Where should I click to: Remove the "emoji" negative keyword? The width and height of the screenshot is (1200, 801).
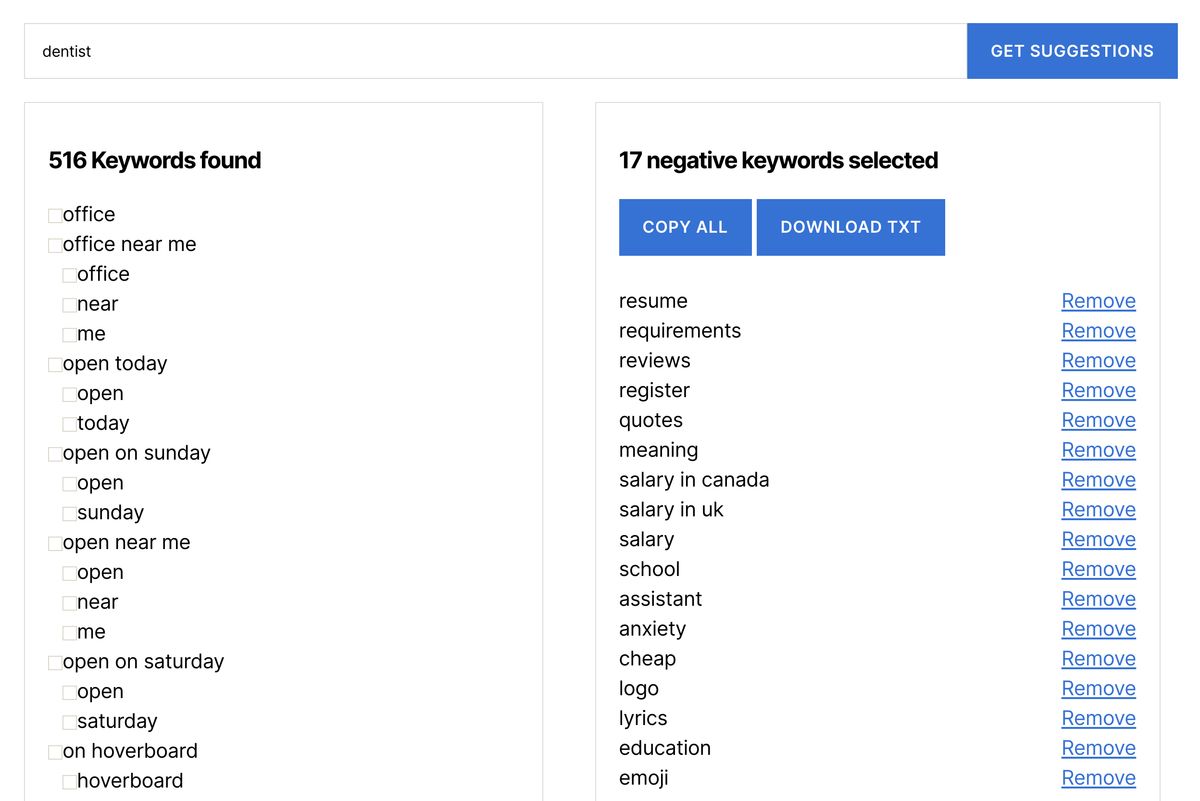pos(1098,778)
